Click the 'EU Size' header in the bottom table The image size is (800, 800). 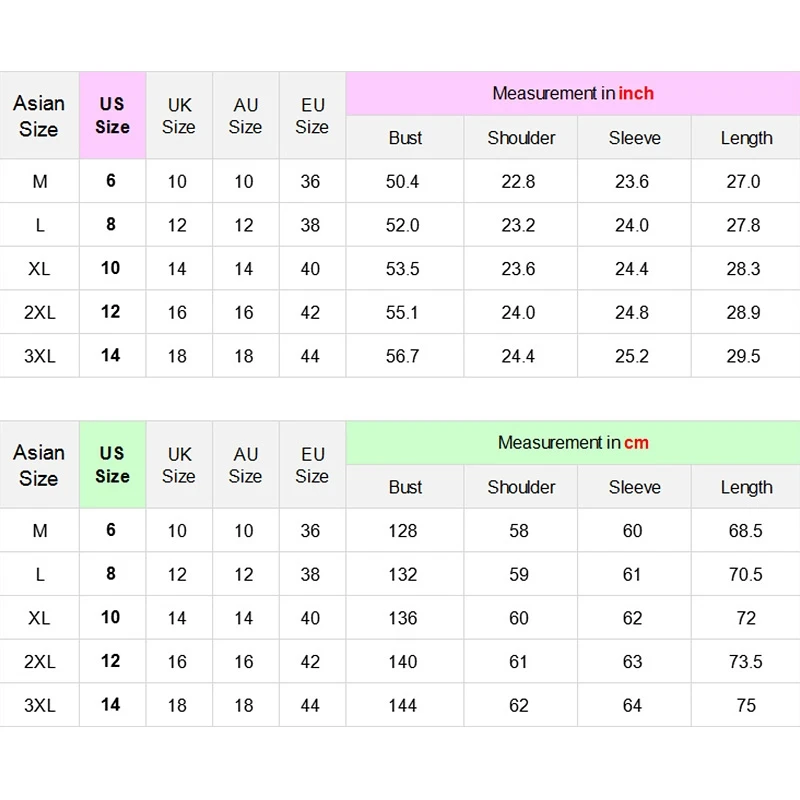[x=312, y=464]
